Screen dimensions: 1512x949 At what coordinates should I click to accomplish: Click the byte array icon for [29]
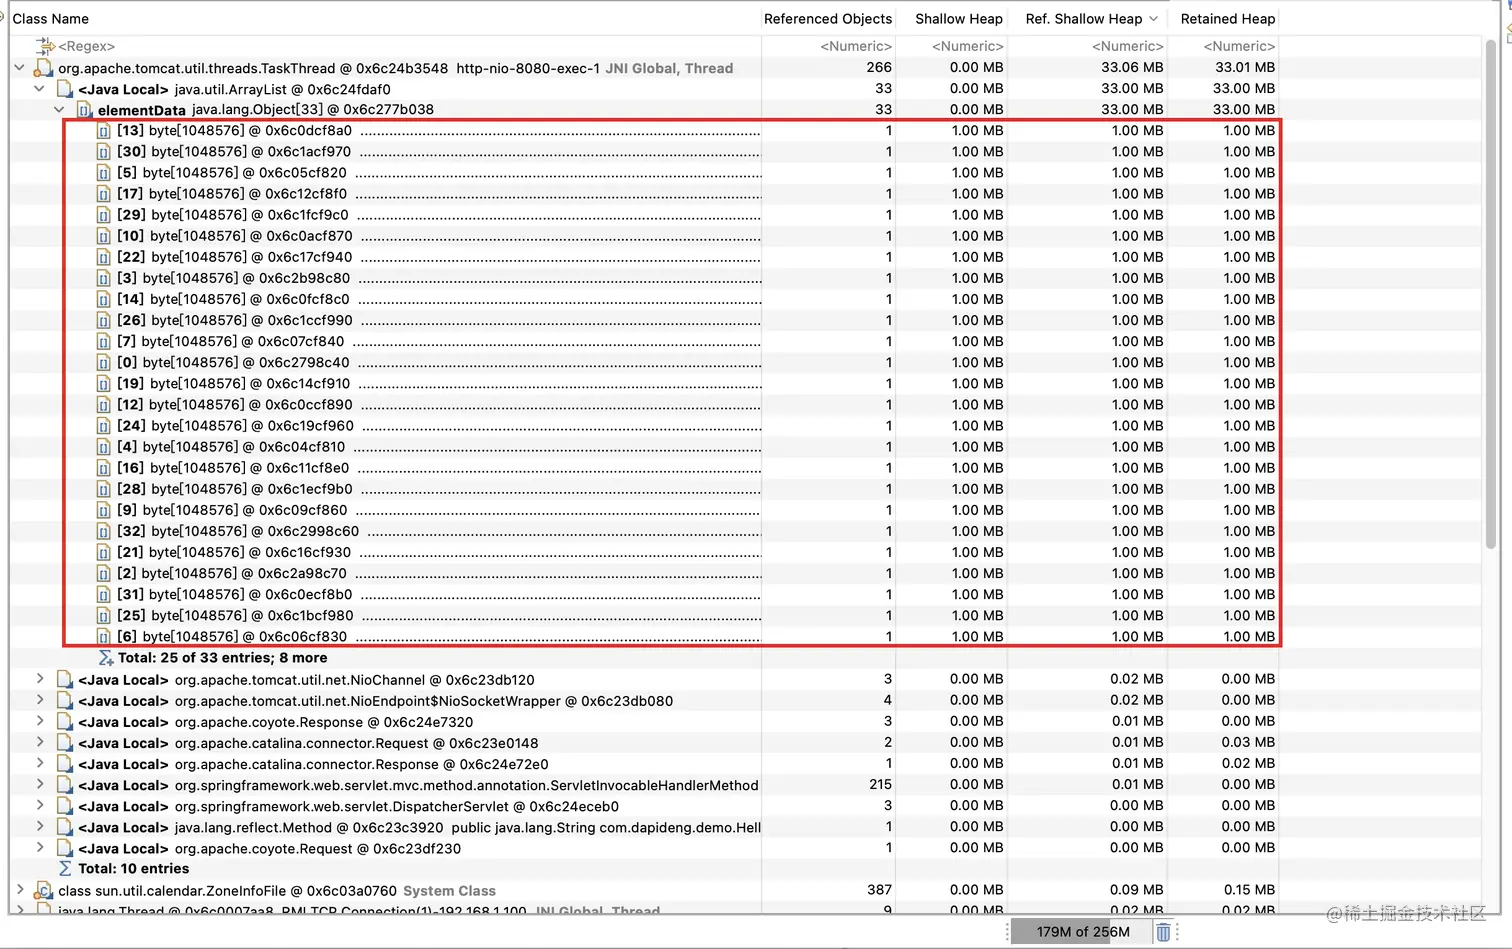(103, 215)
